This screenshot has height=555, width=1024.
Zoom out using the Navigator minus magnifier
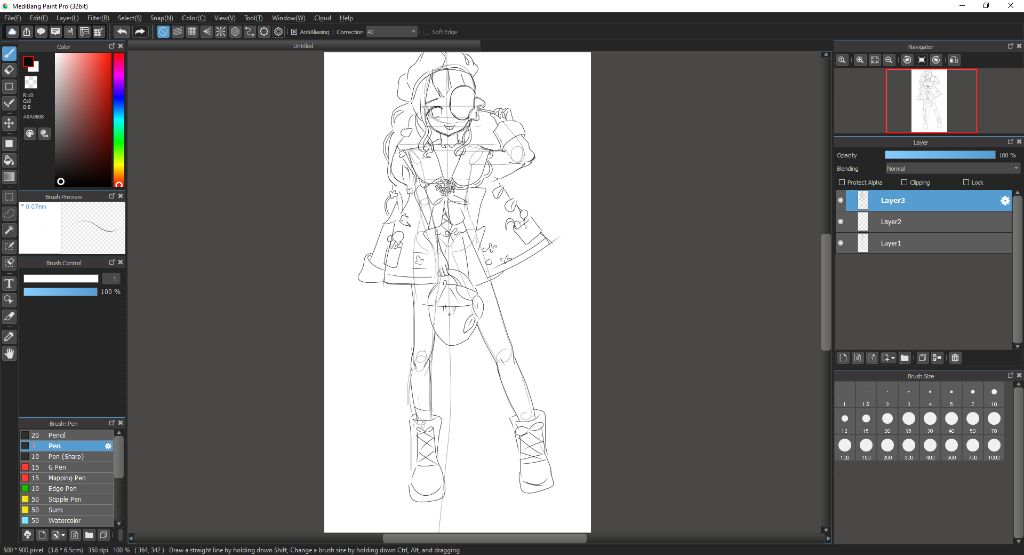point(889,59)
